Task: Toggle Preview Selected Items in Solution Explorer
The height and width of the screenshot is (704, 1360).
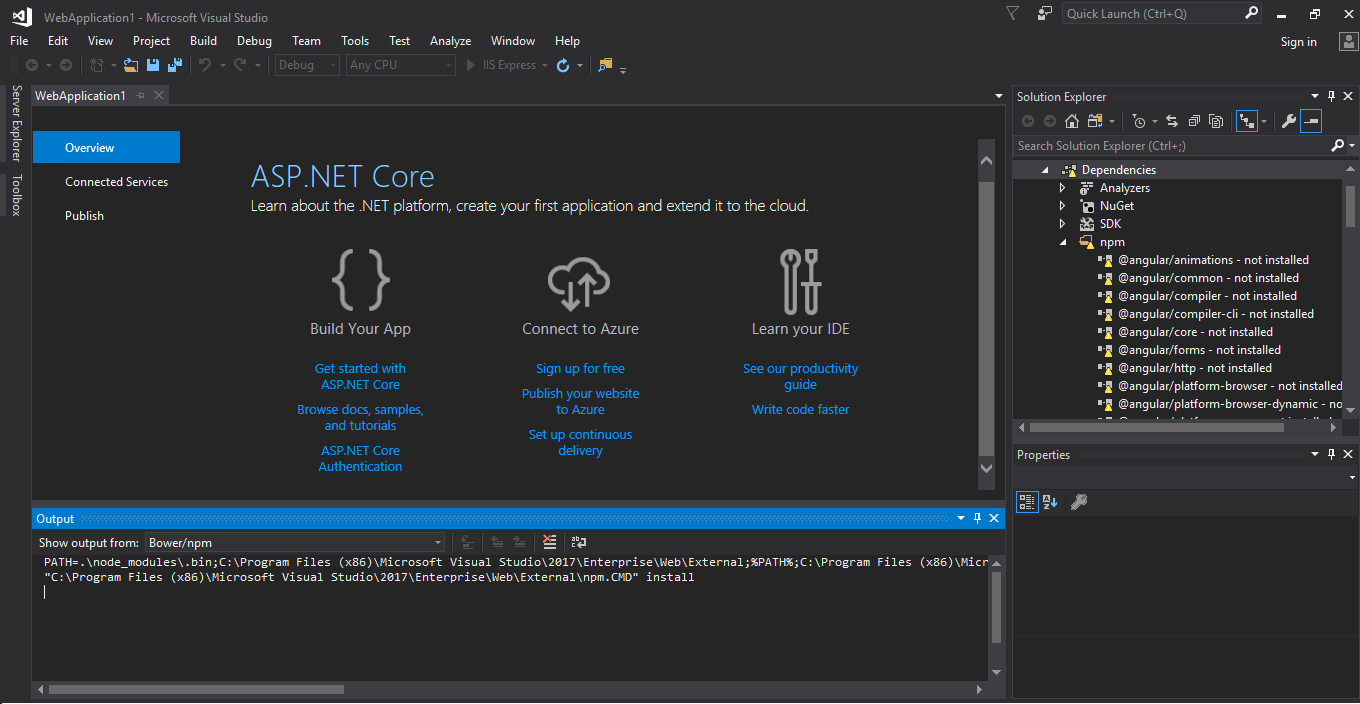Action: [x=1311, y=121]
